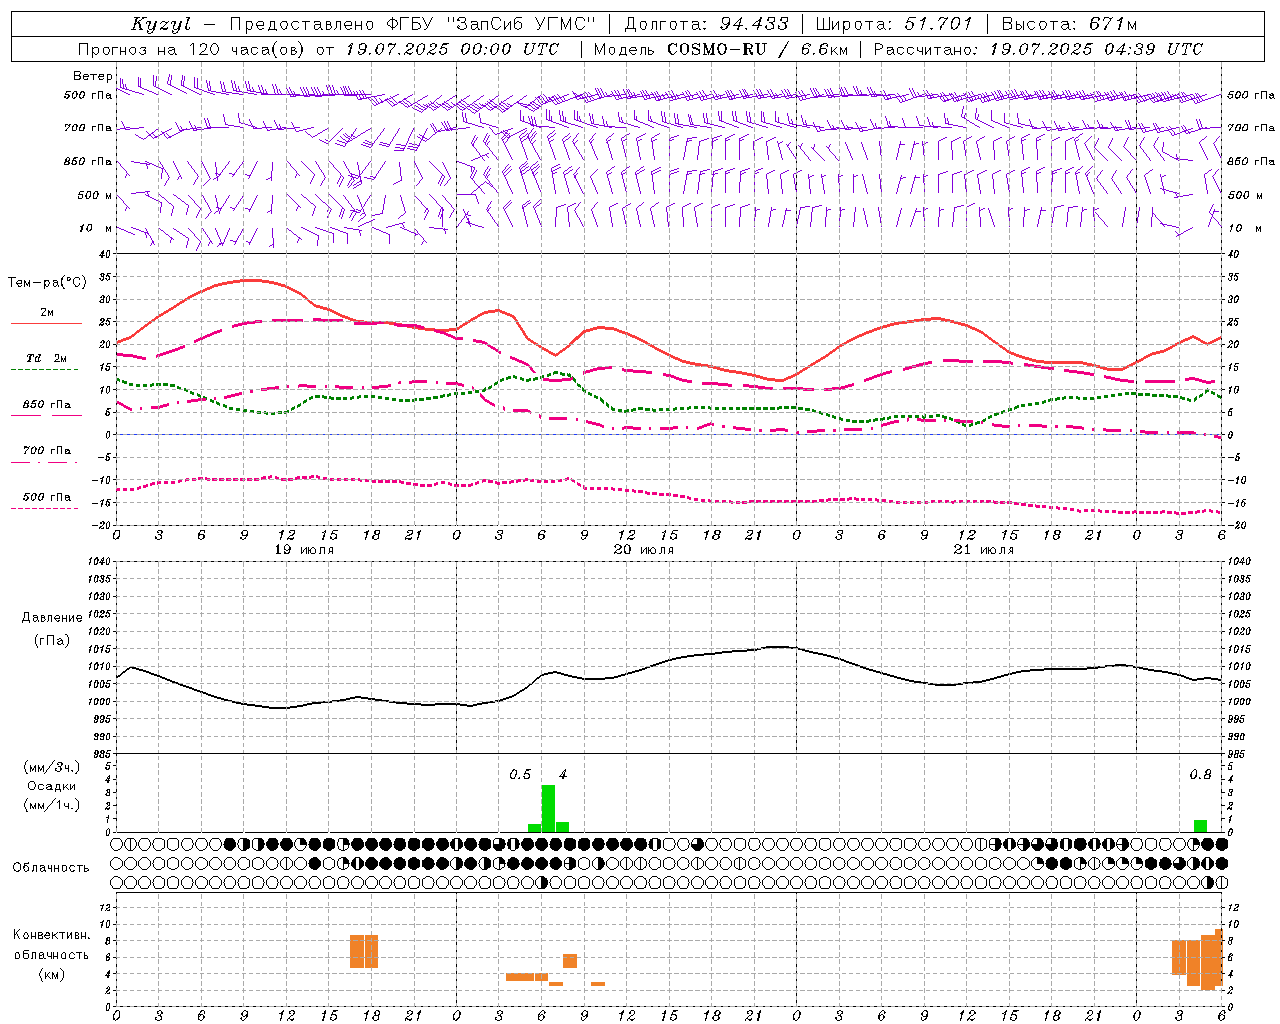1280x1024 pixels.
Task: Click the '21 июля' date label
Action: coord(984,550)
